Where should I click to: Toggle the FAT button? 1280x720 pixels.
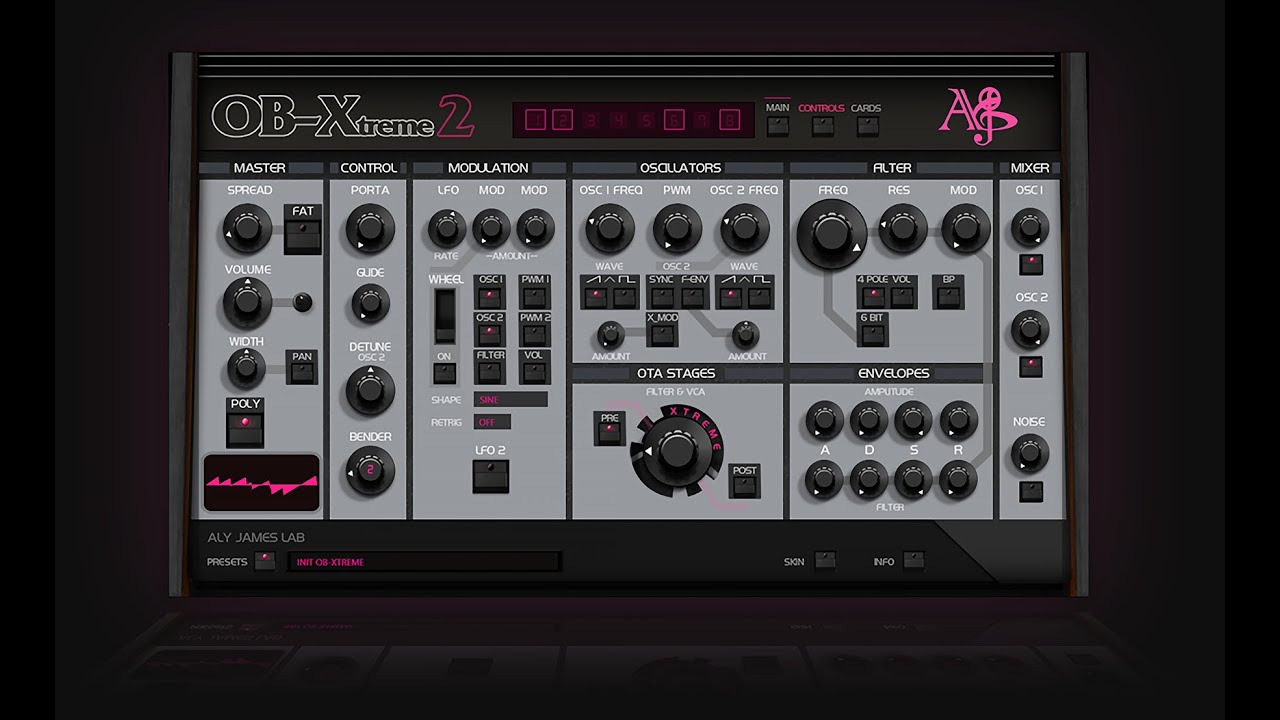pyautogui.click(x=303, y=235)
